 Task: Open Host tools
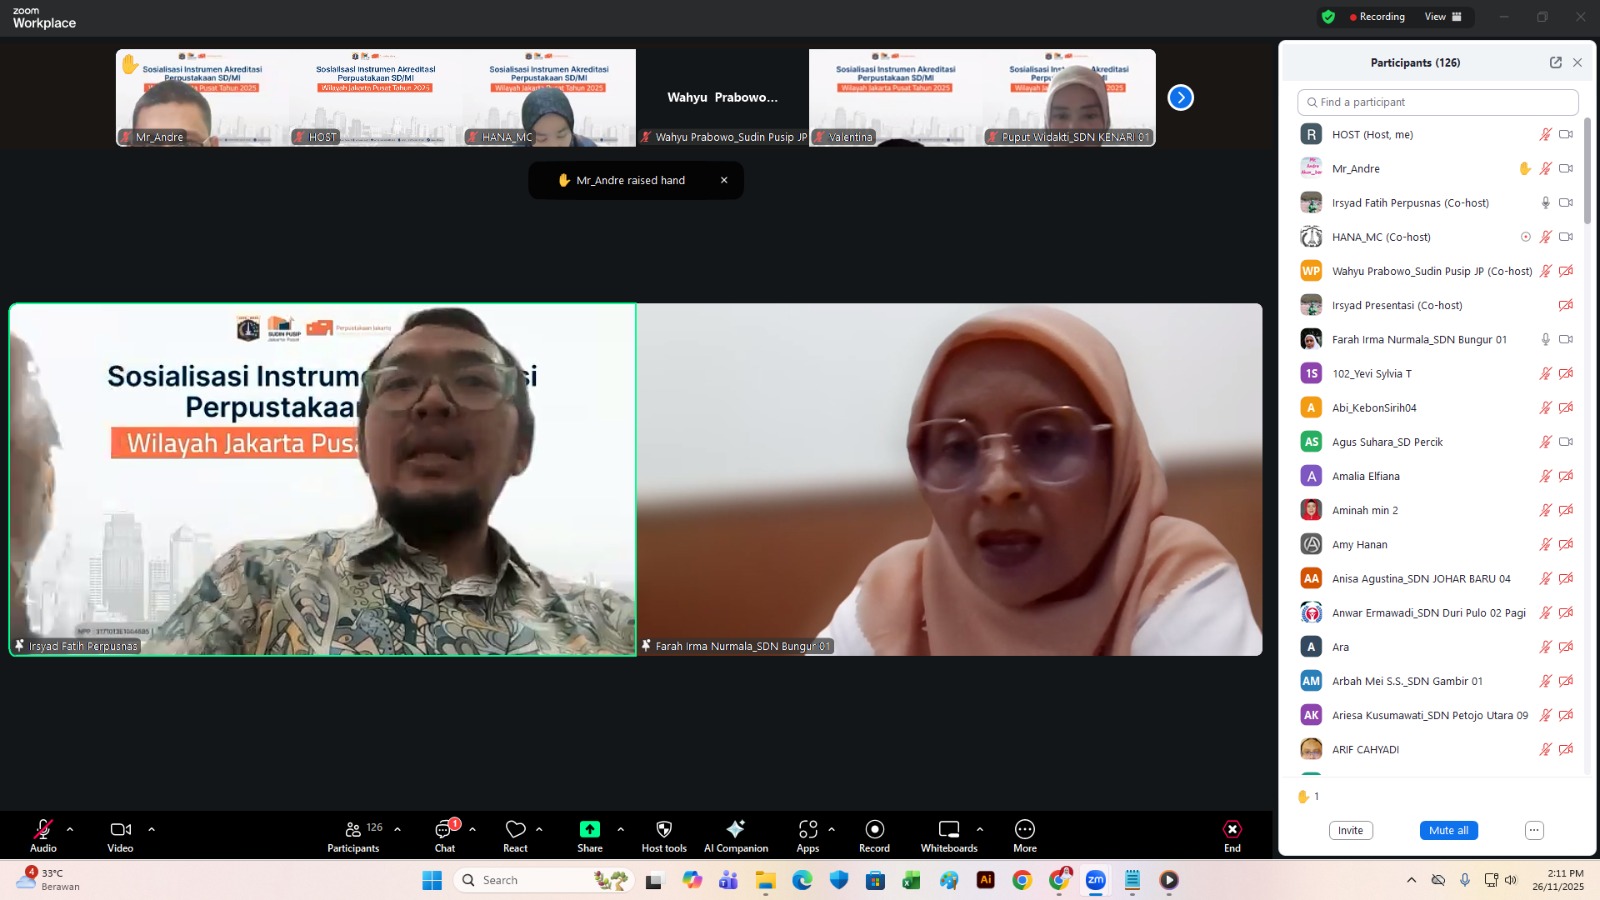[663, 830]
